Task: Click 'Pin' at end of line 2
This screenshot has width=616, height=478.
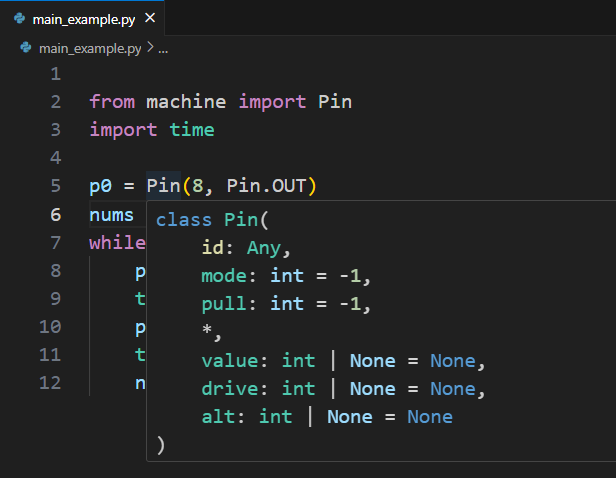Action: (335, 102)
